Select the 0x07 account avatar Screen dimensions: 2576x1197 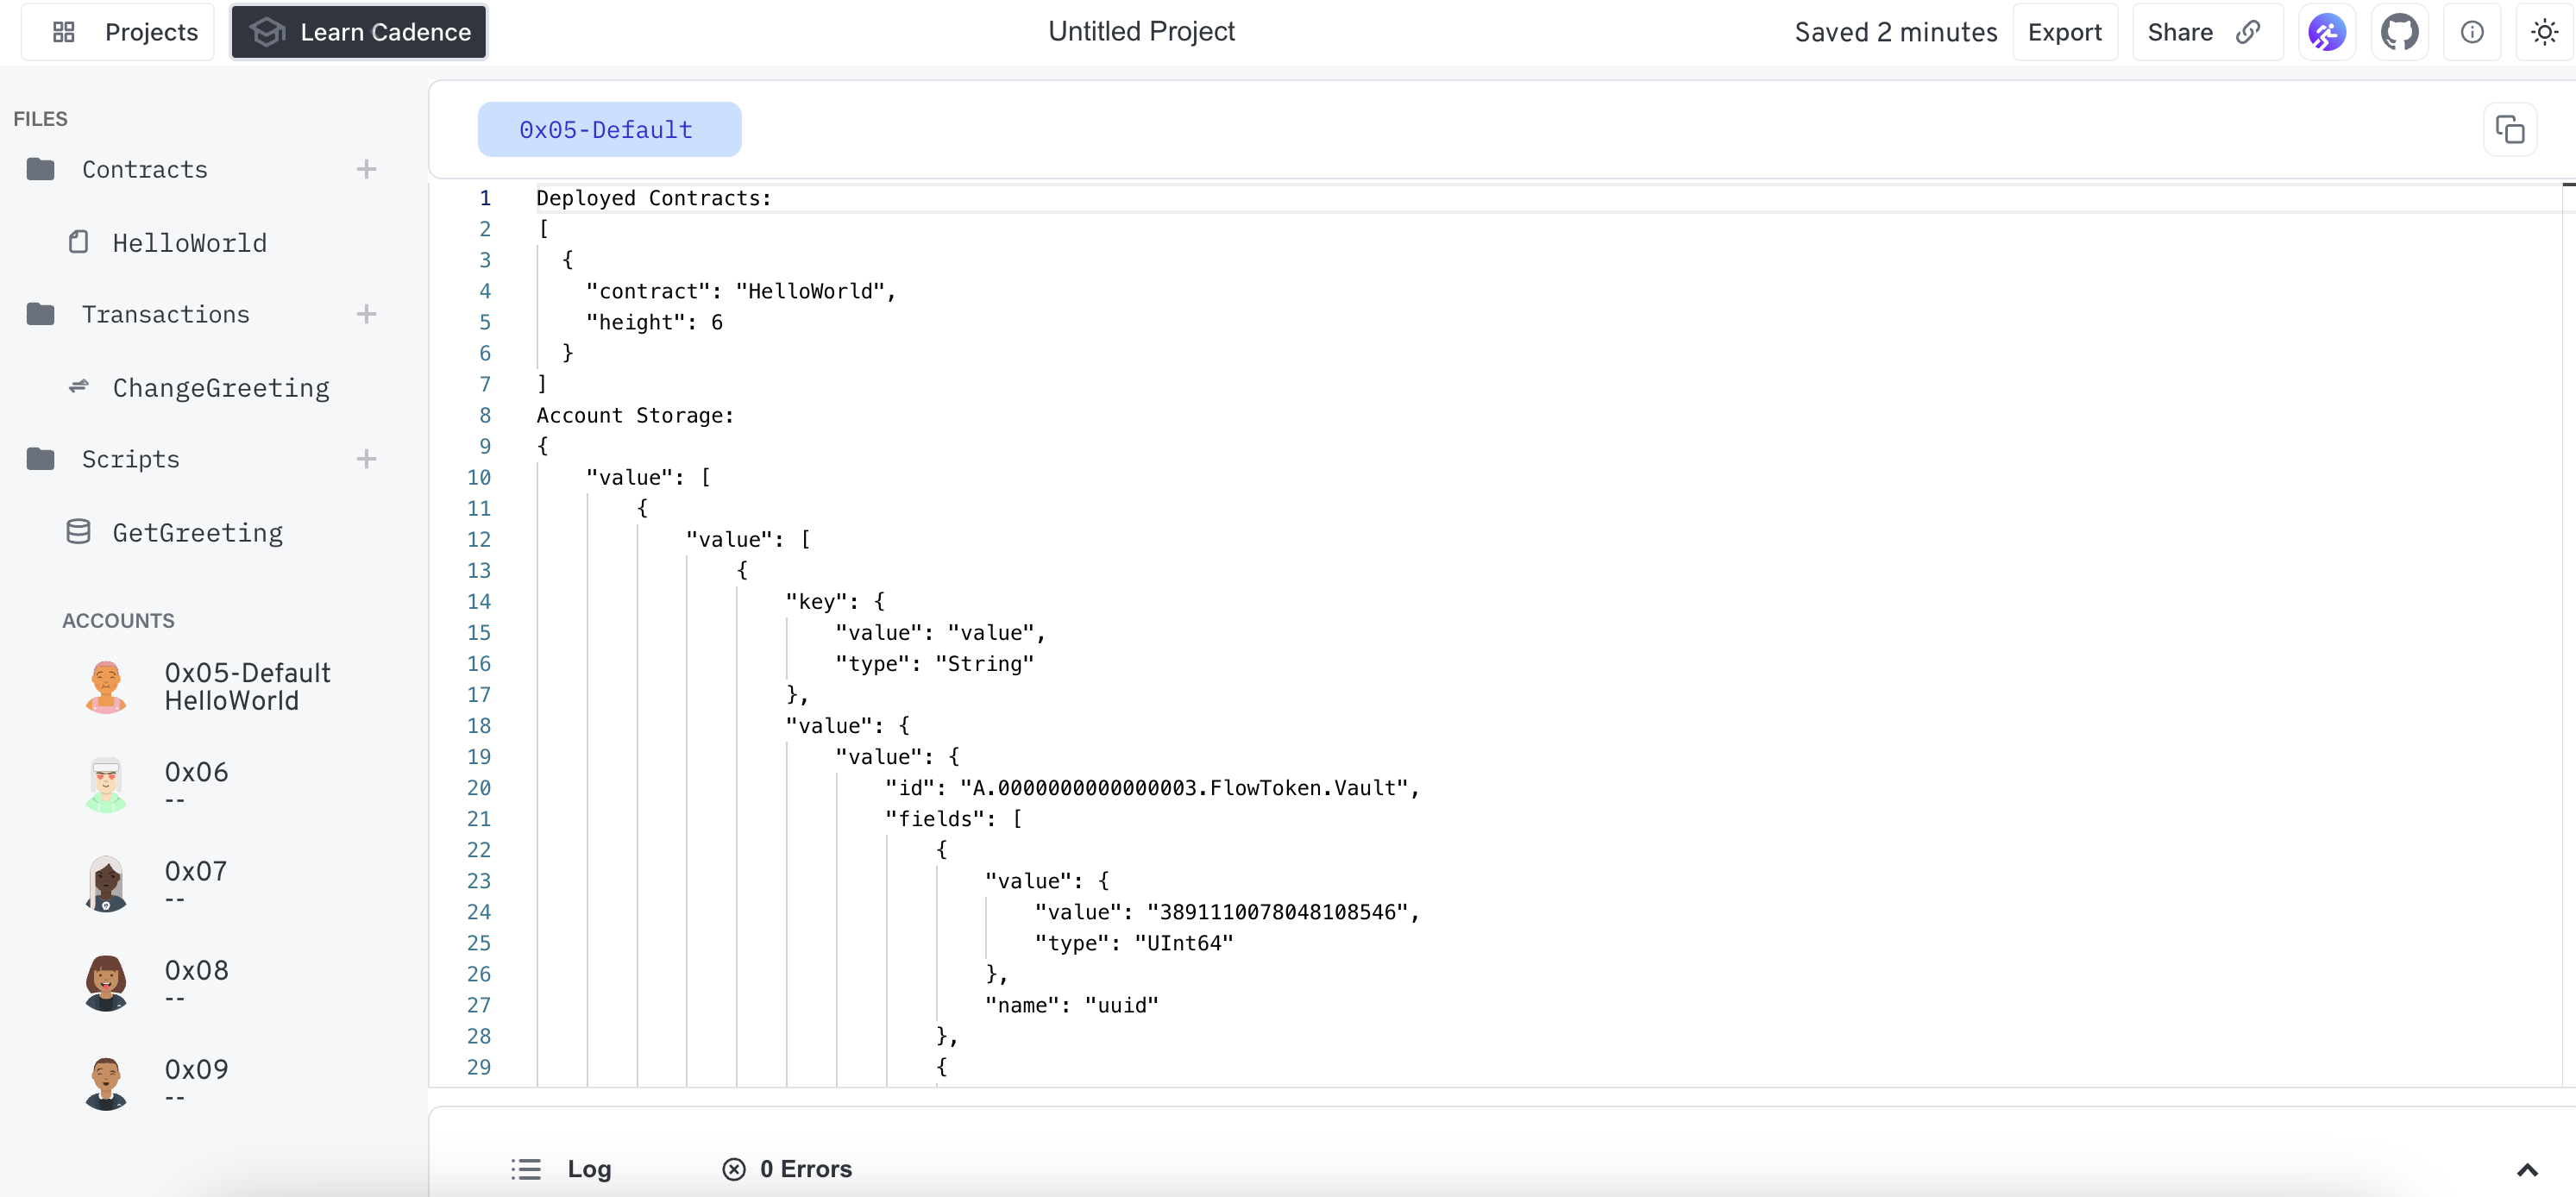(106, 883)
